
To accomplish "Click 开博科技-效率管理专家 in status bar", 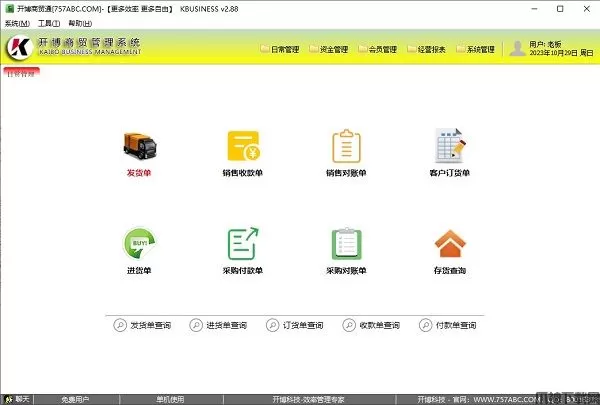I will pos(308,400).
